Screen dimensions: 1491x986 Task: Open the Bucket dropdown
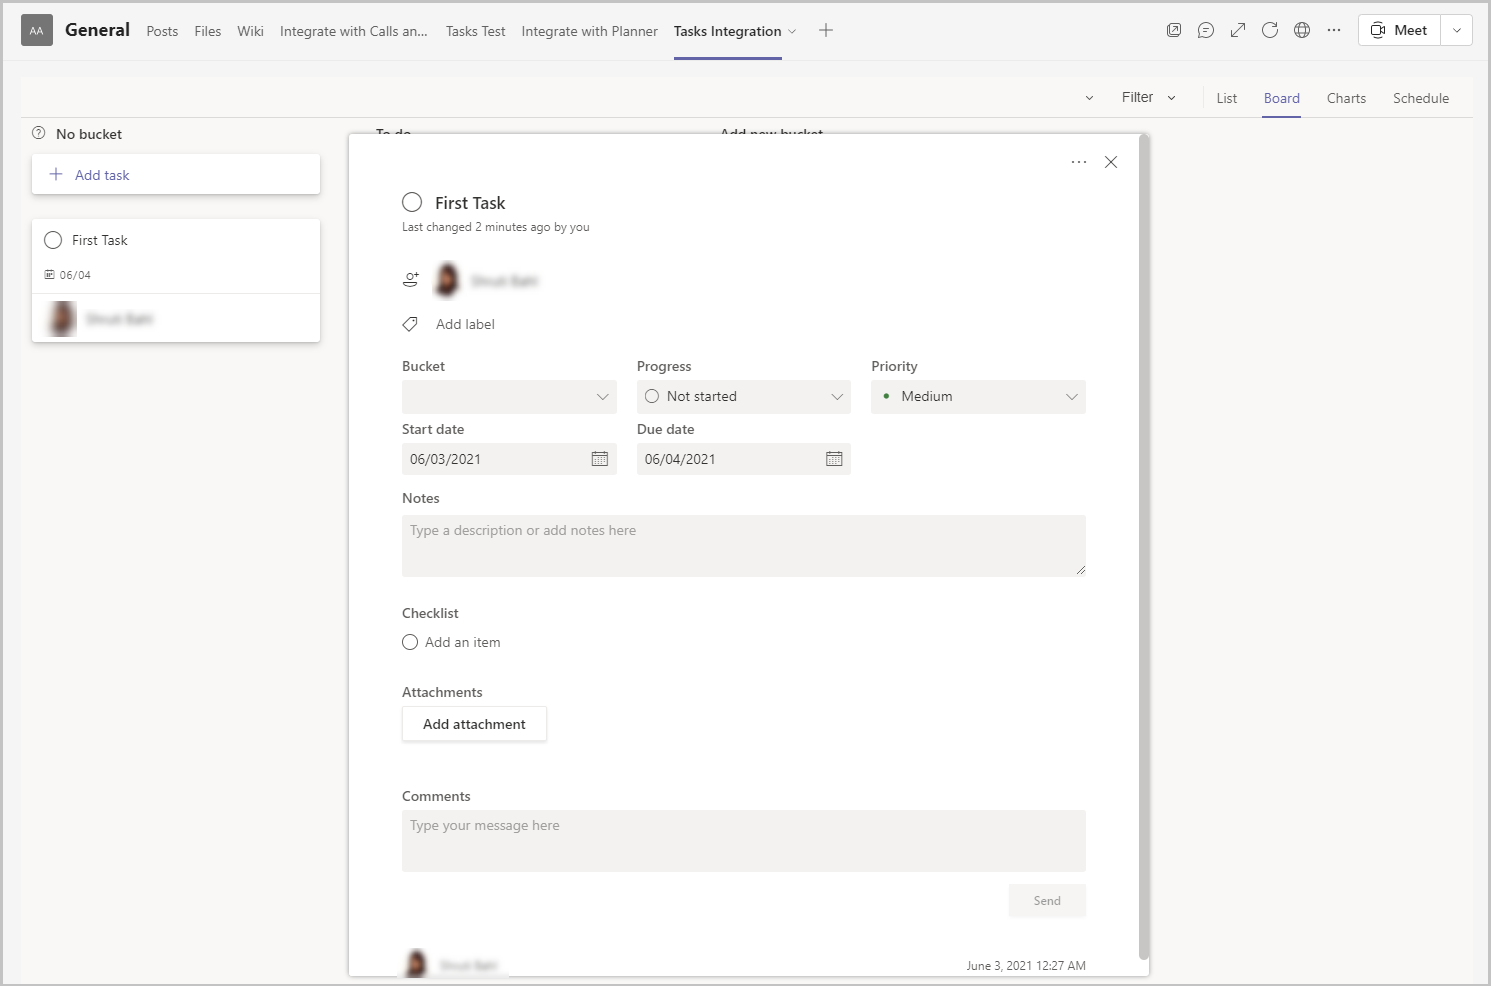509,397
